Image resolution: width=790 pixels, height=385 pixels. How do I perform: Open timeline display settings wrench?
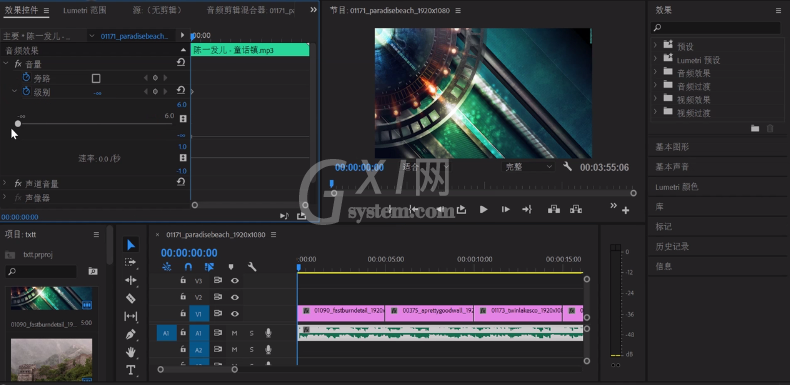click(252, 267)
